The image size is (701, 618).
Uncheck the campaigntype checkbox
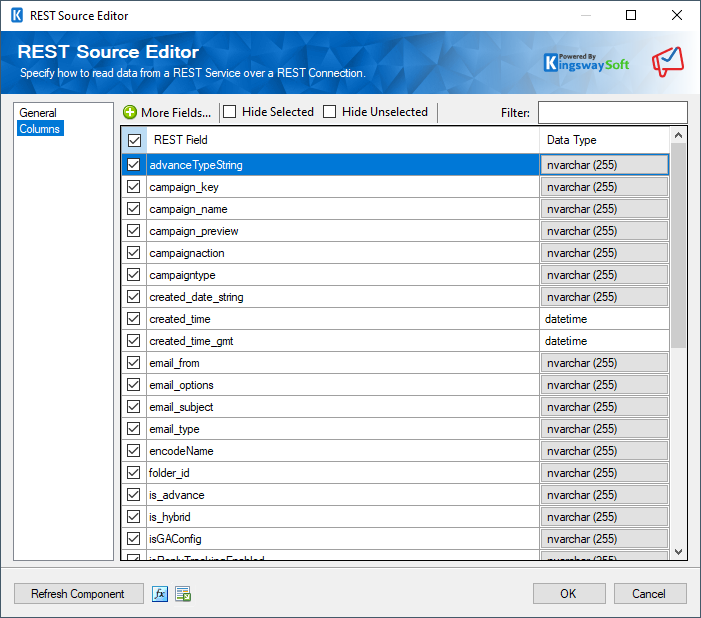(133, 275)
